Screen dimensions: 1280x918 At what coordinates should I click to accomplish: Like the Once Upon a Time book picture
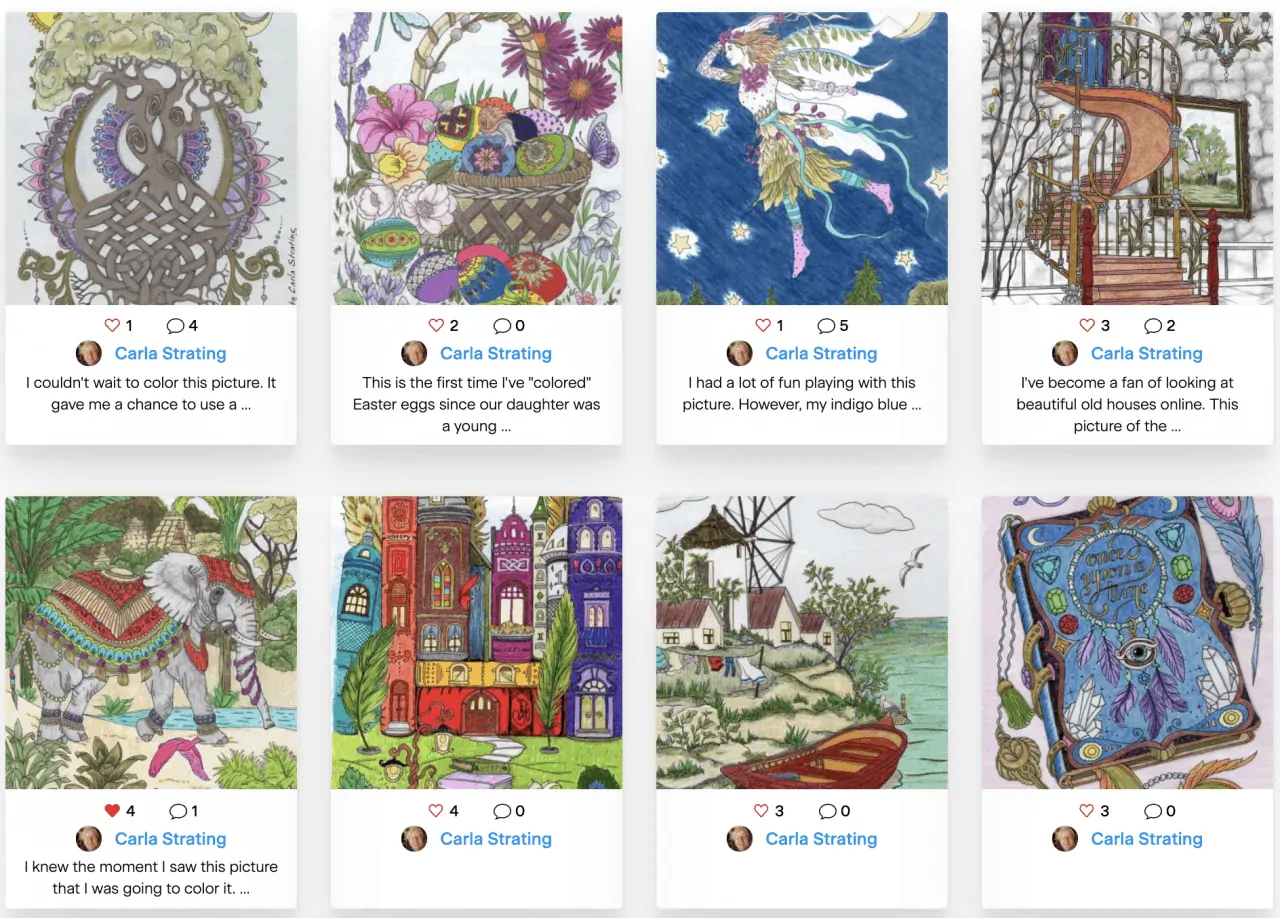[x=1088, y=811]
